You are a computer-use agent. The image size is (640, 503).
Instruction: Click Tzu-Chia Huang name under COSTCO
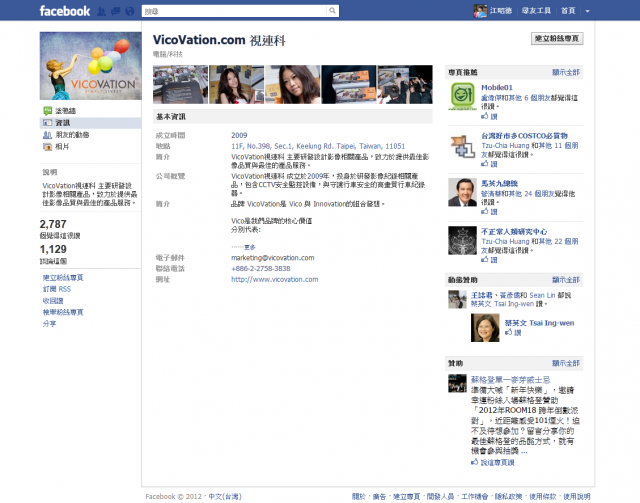[x=505, y=145]
